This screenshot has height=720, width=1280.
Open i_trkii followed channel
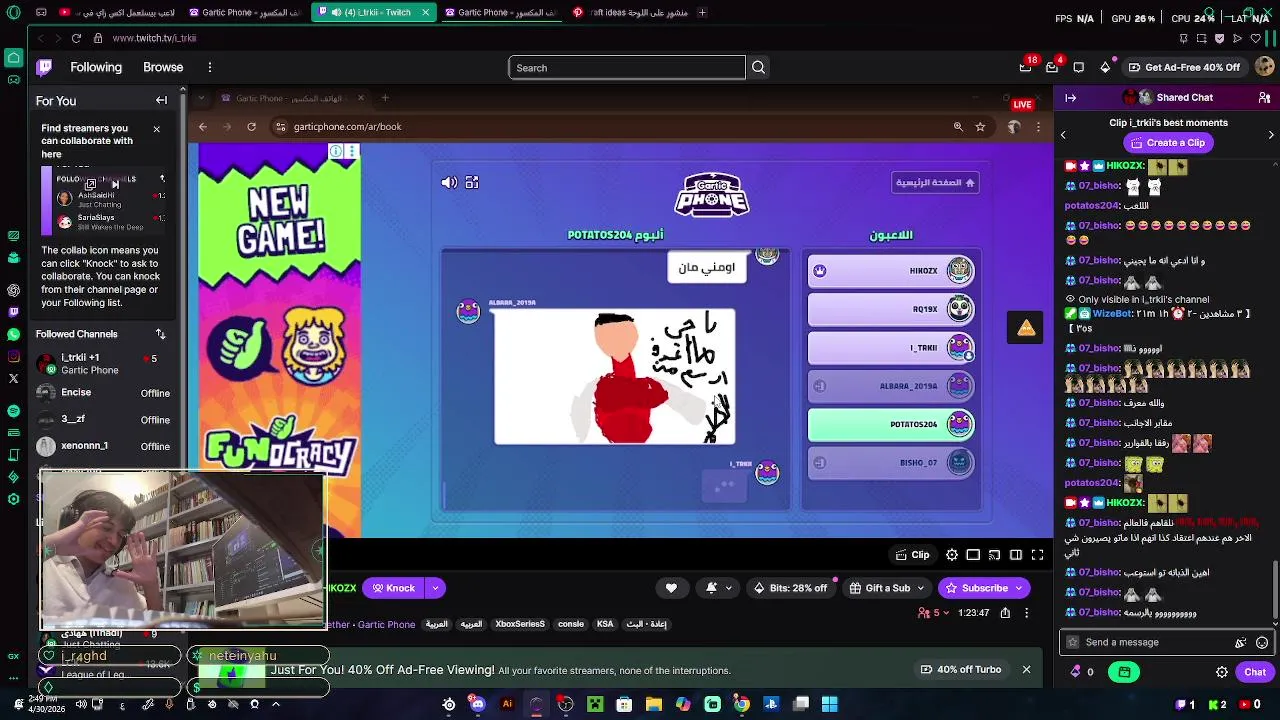[105, 364]
